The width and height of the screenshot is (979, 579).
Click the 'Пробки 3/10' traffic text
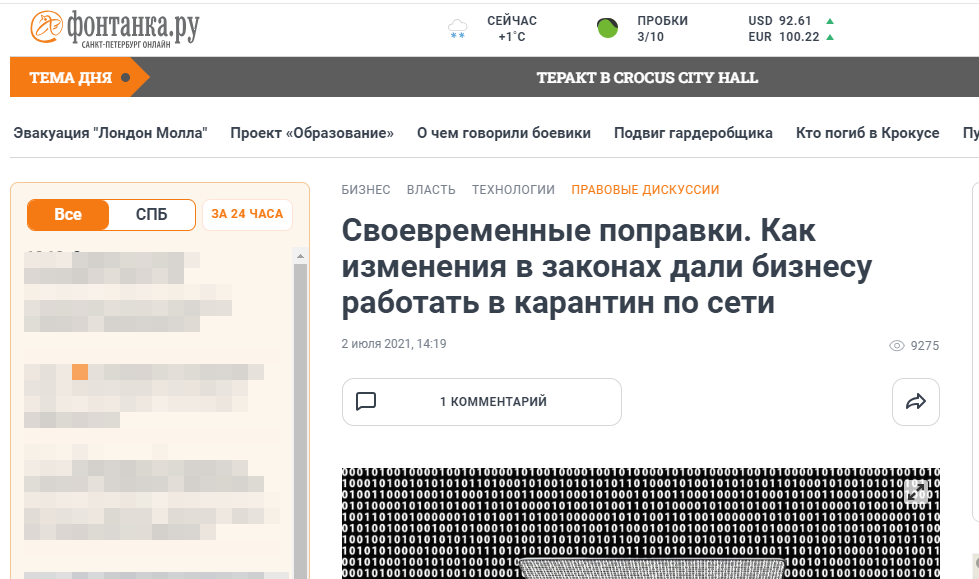point(662,29)
